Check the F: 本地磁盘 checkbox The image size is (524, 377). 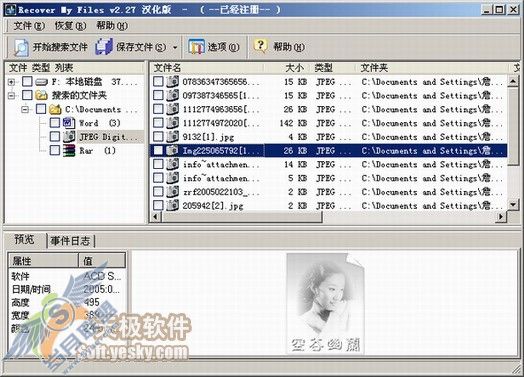[x=27, y=82]
